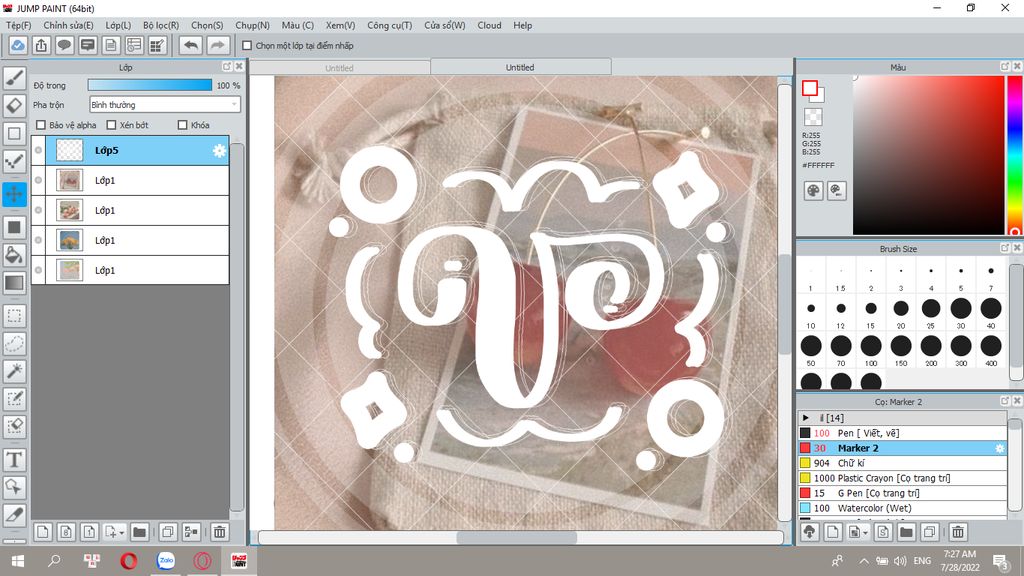Create a new color layer

tap(42, 532)
